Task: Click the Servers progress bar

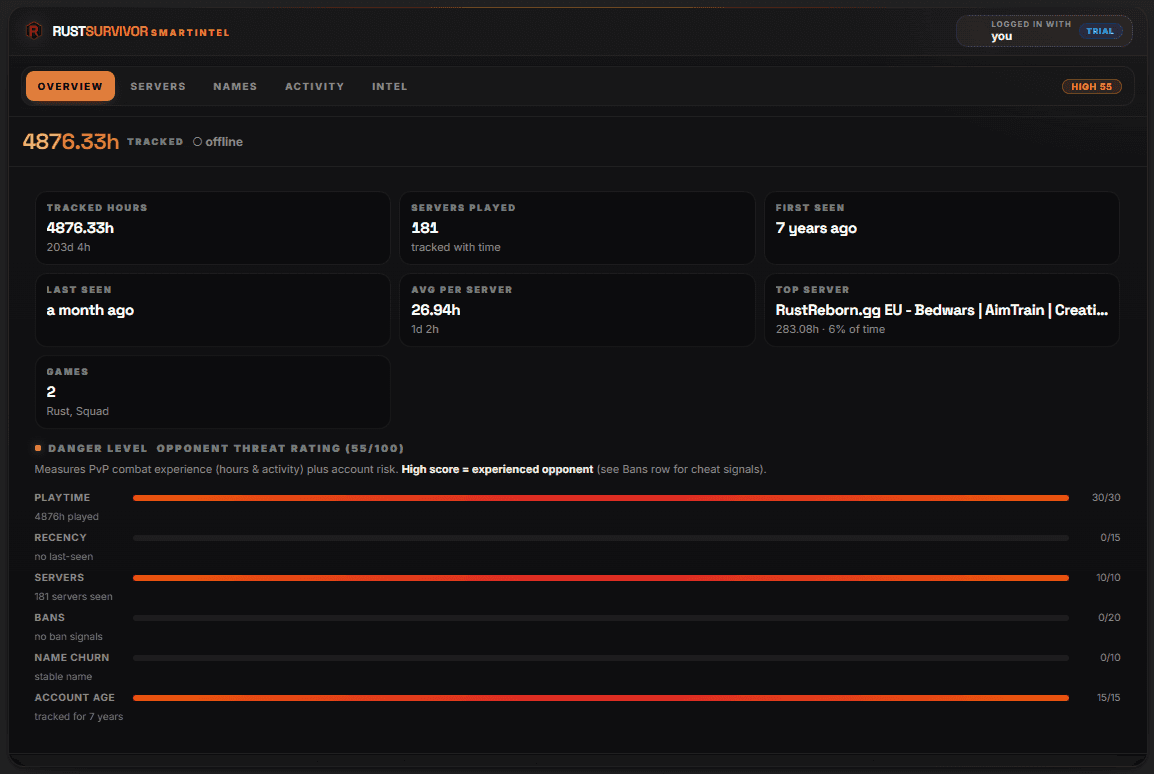Action: click(x=601, y=578)
